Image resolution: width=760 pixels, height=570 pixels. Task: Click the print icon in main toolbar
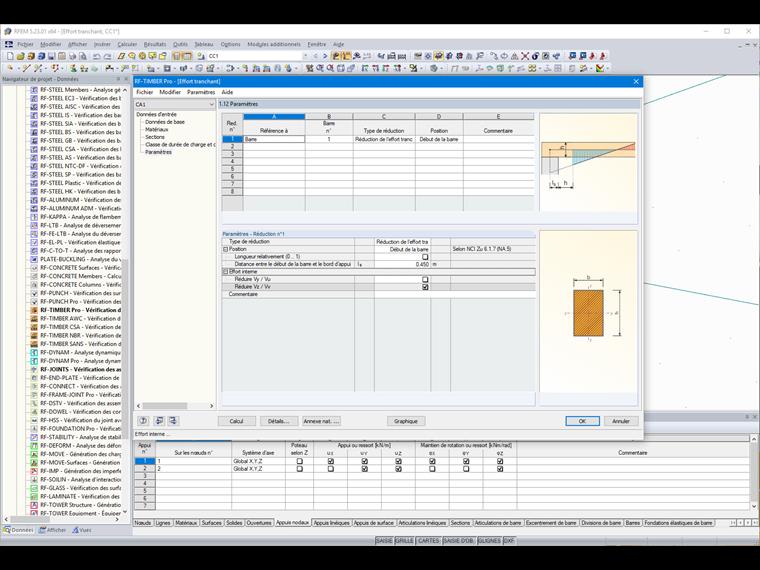point(72,56)
